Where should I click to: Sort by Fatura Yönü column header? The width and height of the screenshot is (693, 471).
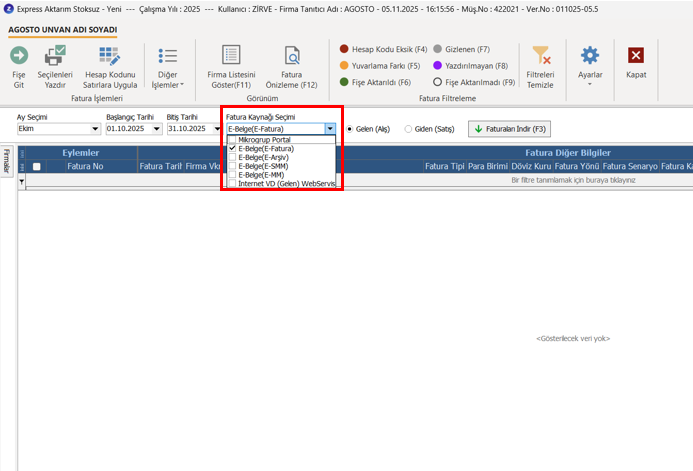pyautogui.click(x=577, y=167)
